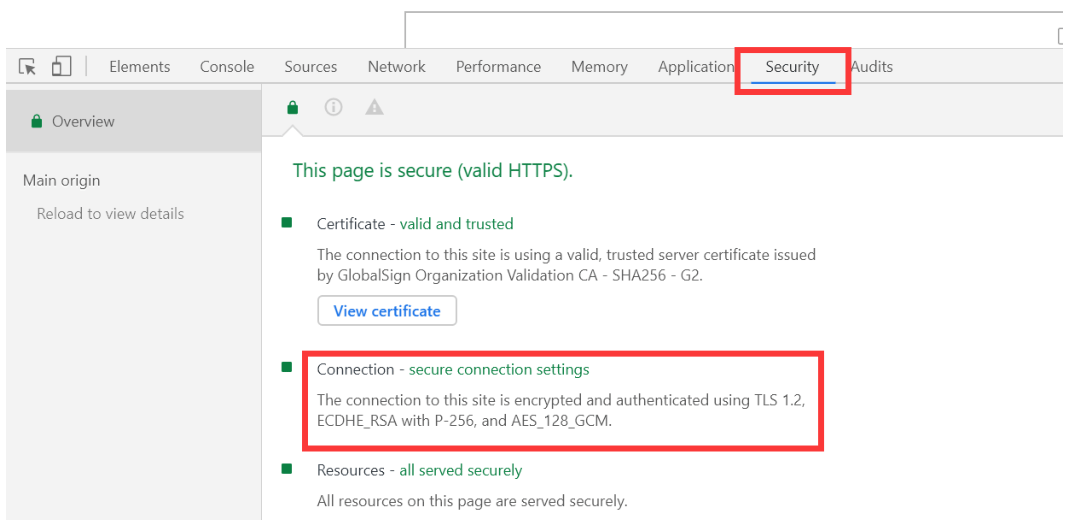Select Overview in the sidebar
Image resolution: width=1069 pixels, height=520 pixels.
tap(134, 121)
